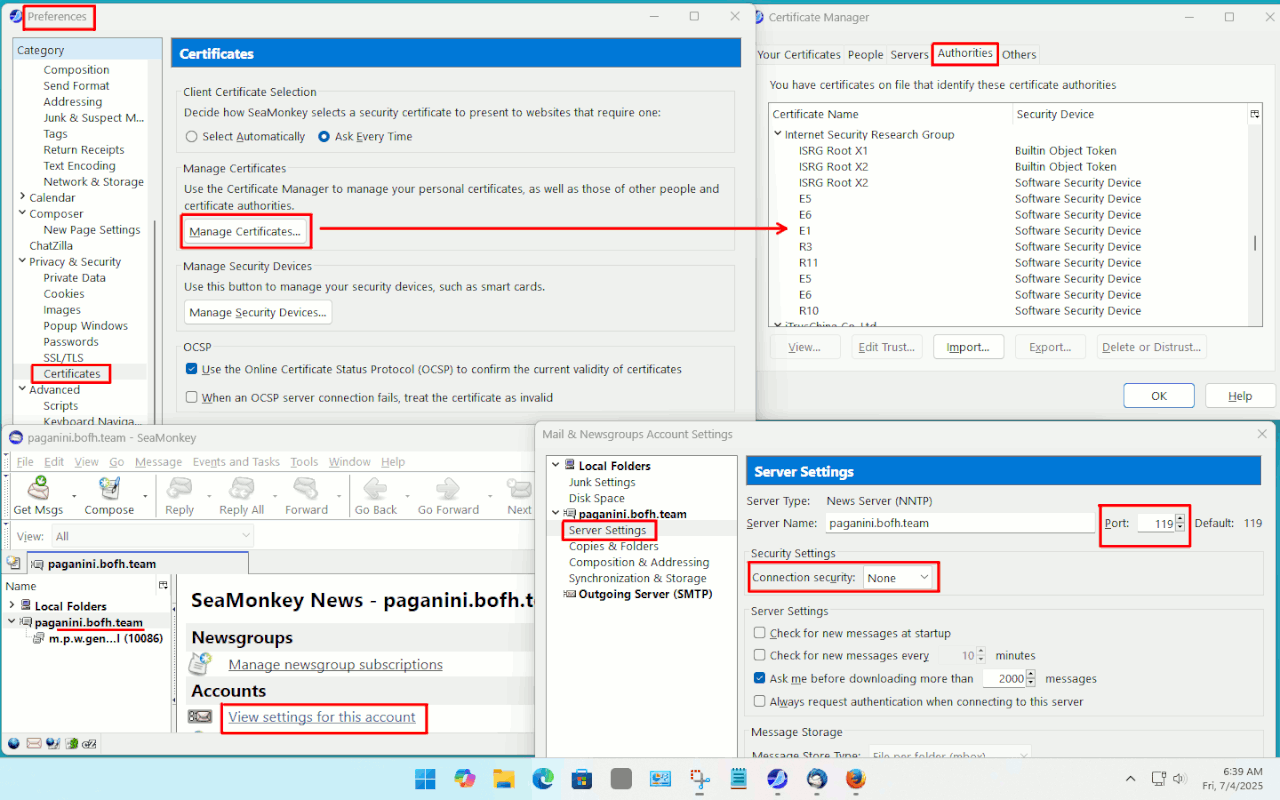Click the ChatZilla icon in SeaMonkey status bar
The image size is (1280, 800).
pyautogui.click(x=89, y=743)
